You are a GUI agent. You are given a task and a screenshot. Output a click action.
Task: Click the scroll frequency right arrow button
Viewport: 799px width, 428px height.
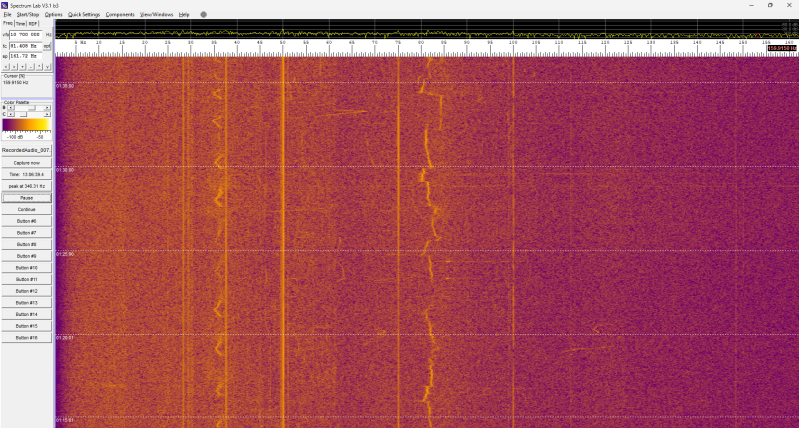coord(14,67)
